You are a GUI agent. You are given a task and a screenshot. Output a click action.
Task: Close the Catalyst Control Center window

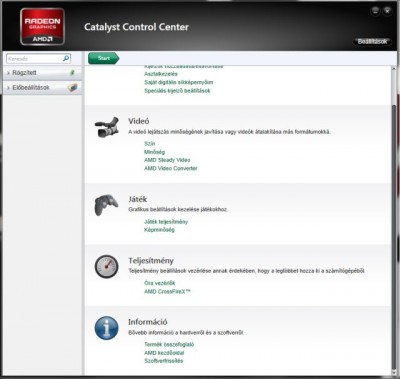(x=387, y=11)
